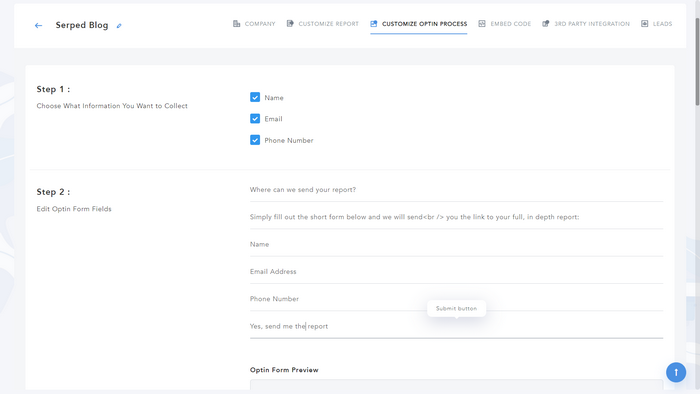The width and height of the screenshot is (700, 394).
Task: Uncheck the Name checkbox
Action: click(255, 97)
